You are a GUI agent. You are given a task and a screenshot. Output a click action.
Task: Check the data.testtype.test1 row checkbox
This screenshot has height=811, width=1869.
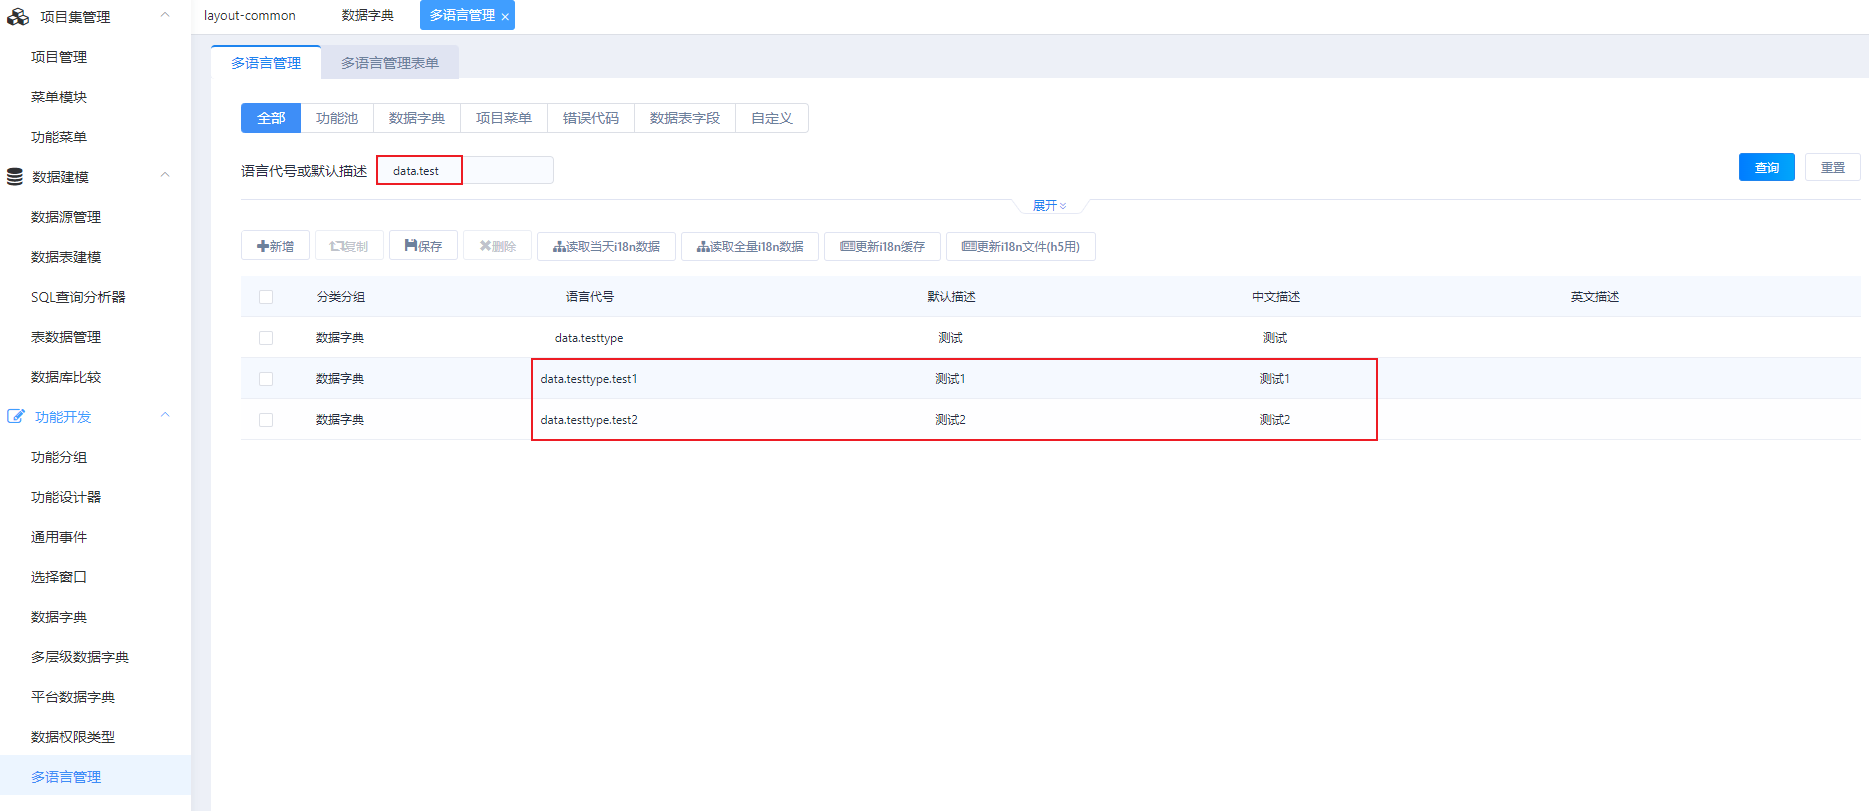tap(266, 379)
